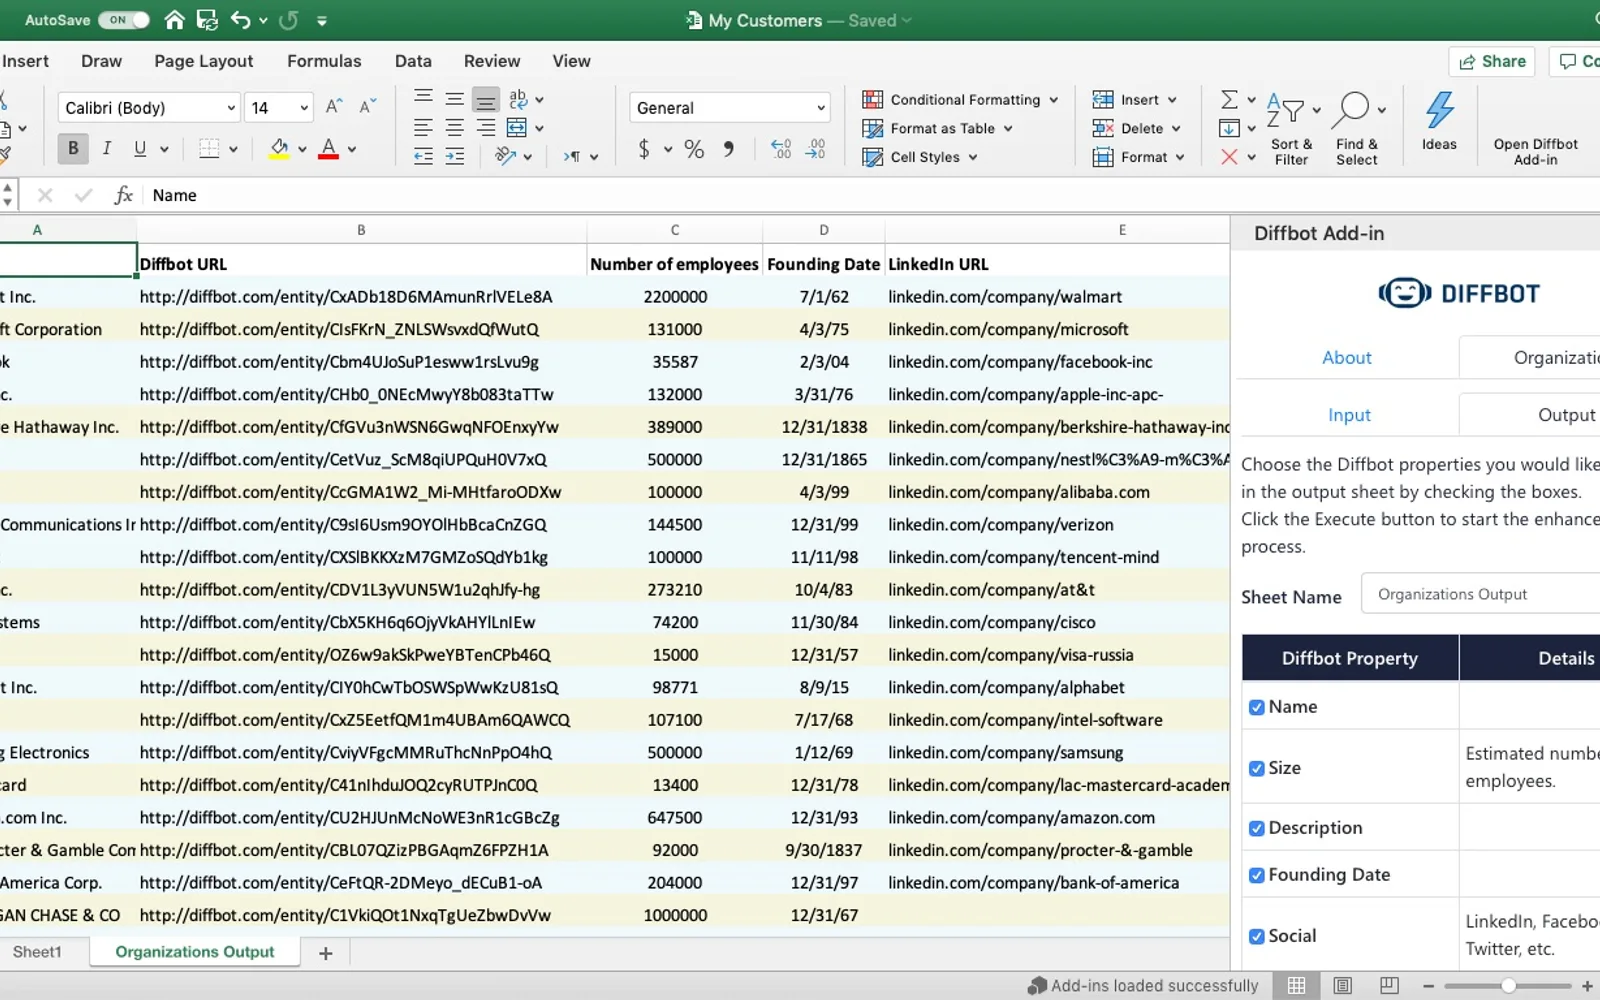Click the Sheet Name input field

1482,594
